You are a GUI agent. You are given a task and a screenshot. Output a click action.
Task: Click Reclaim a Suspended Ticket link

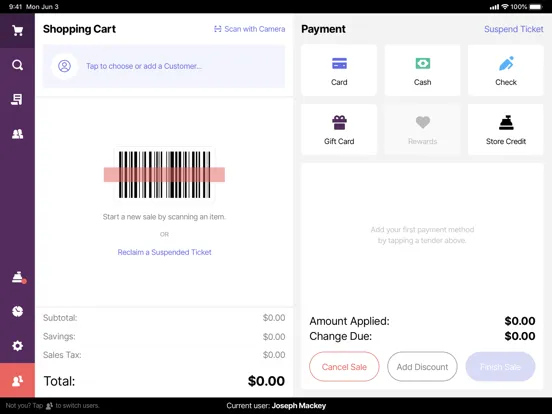164,252
